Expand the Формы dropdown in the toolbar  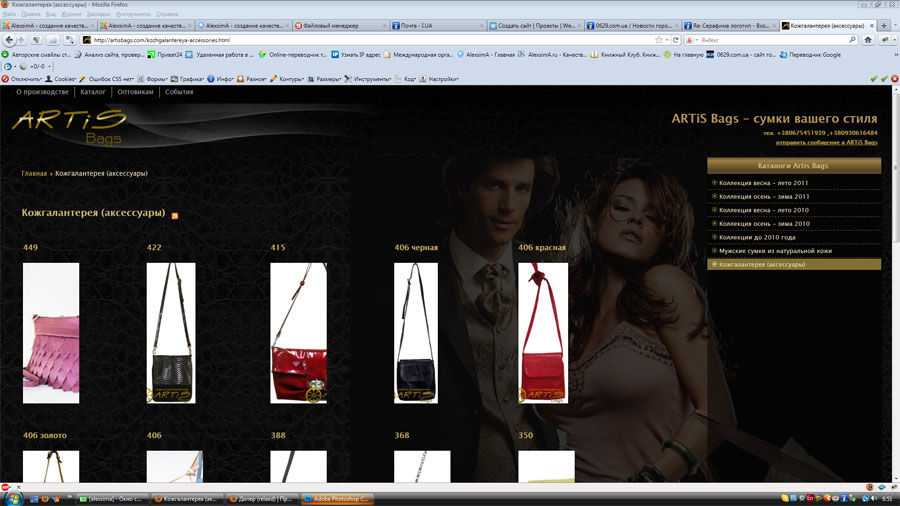152,79
